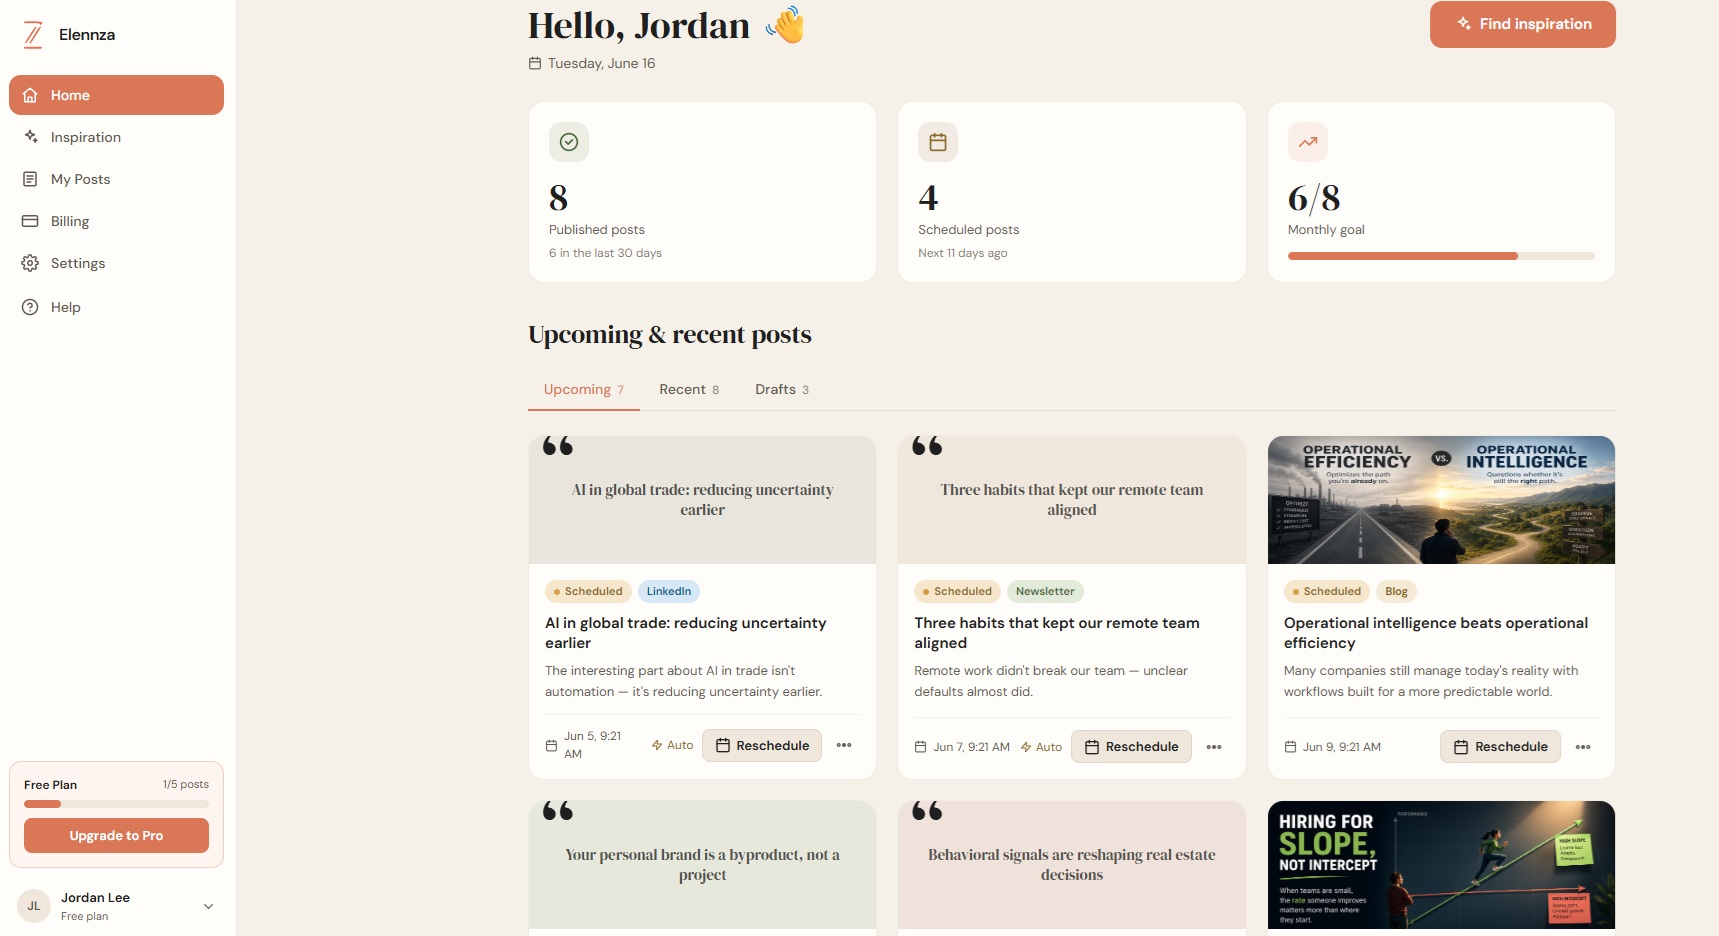Open the Behavioral signals real estate quote preview
Viewport: 1719px width, 936px height.
point(1072,866)
